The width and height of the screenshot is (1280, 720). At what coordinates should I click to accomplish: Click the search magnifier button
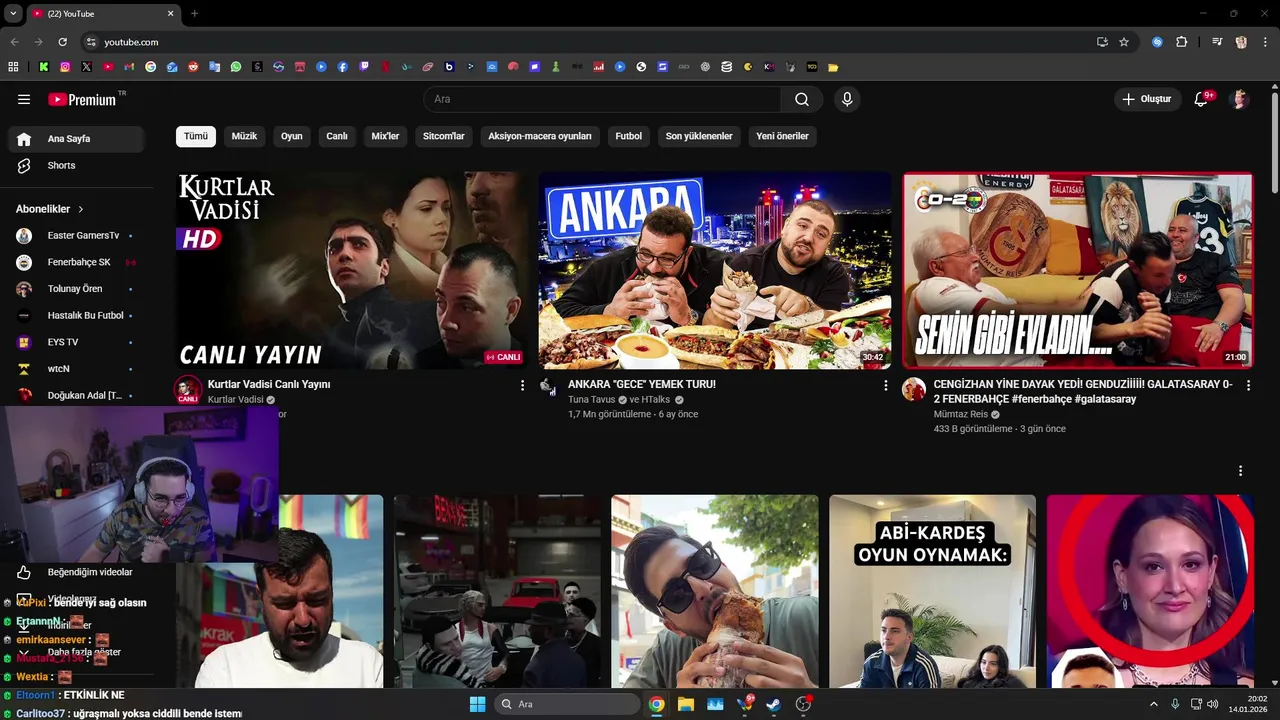click(x=802, y=99)
